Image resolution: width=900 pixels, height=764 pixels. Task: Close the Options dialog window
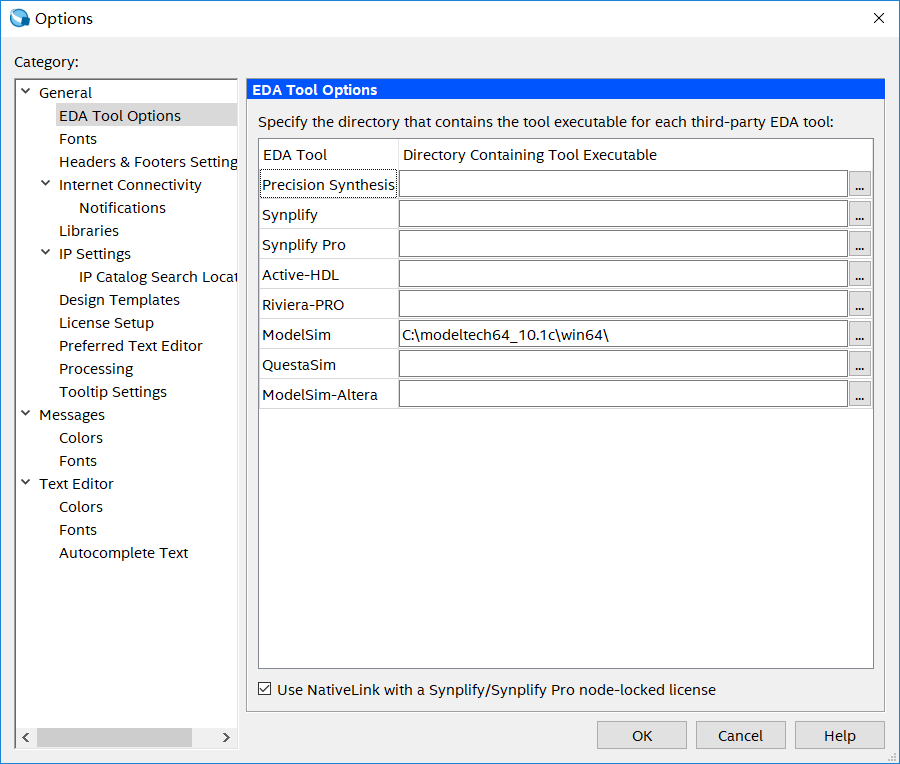[x=878, y=18]
